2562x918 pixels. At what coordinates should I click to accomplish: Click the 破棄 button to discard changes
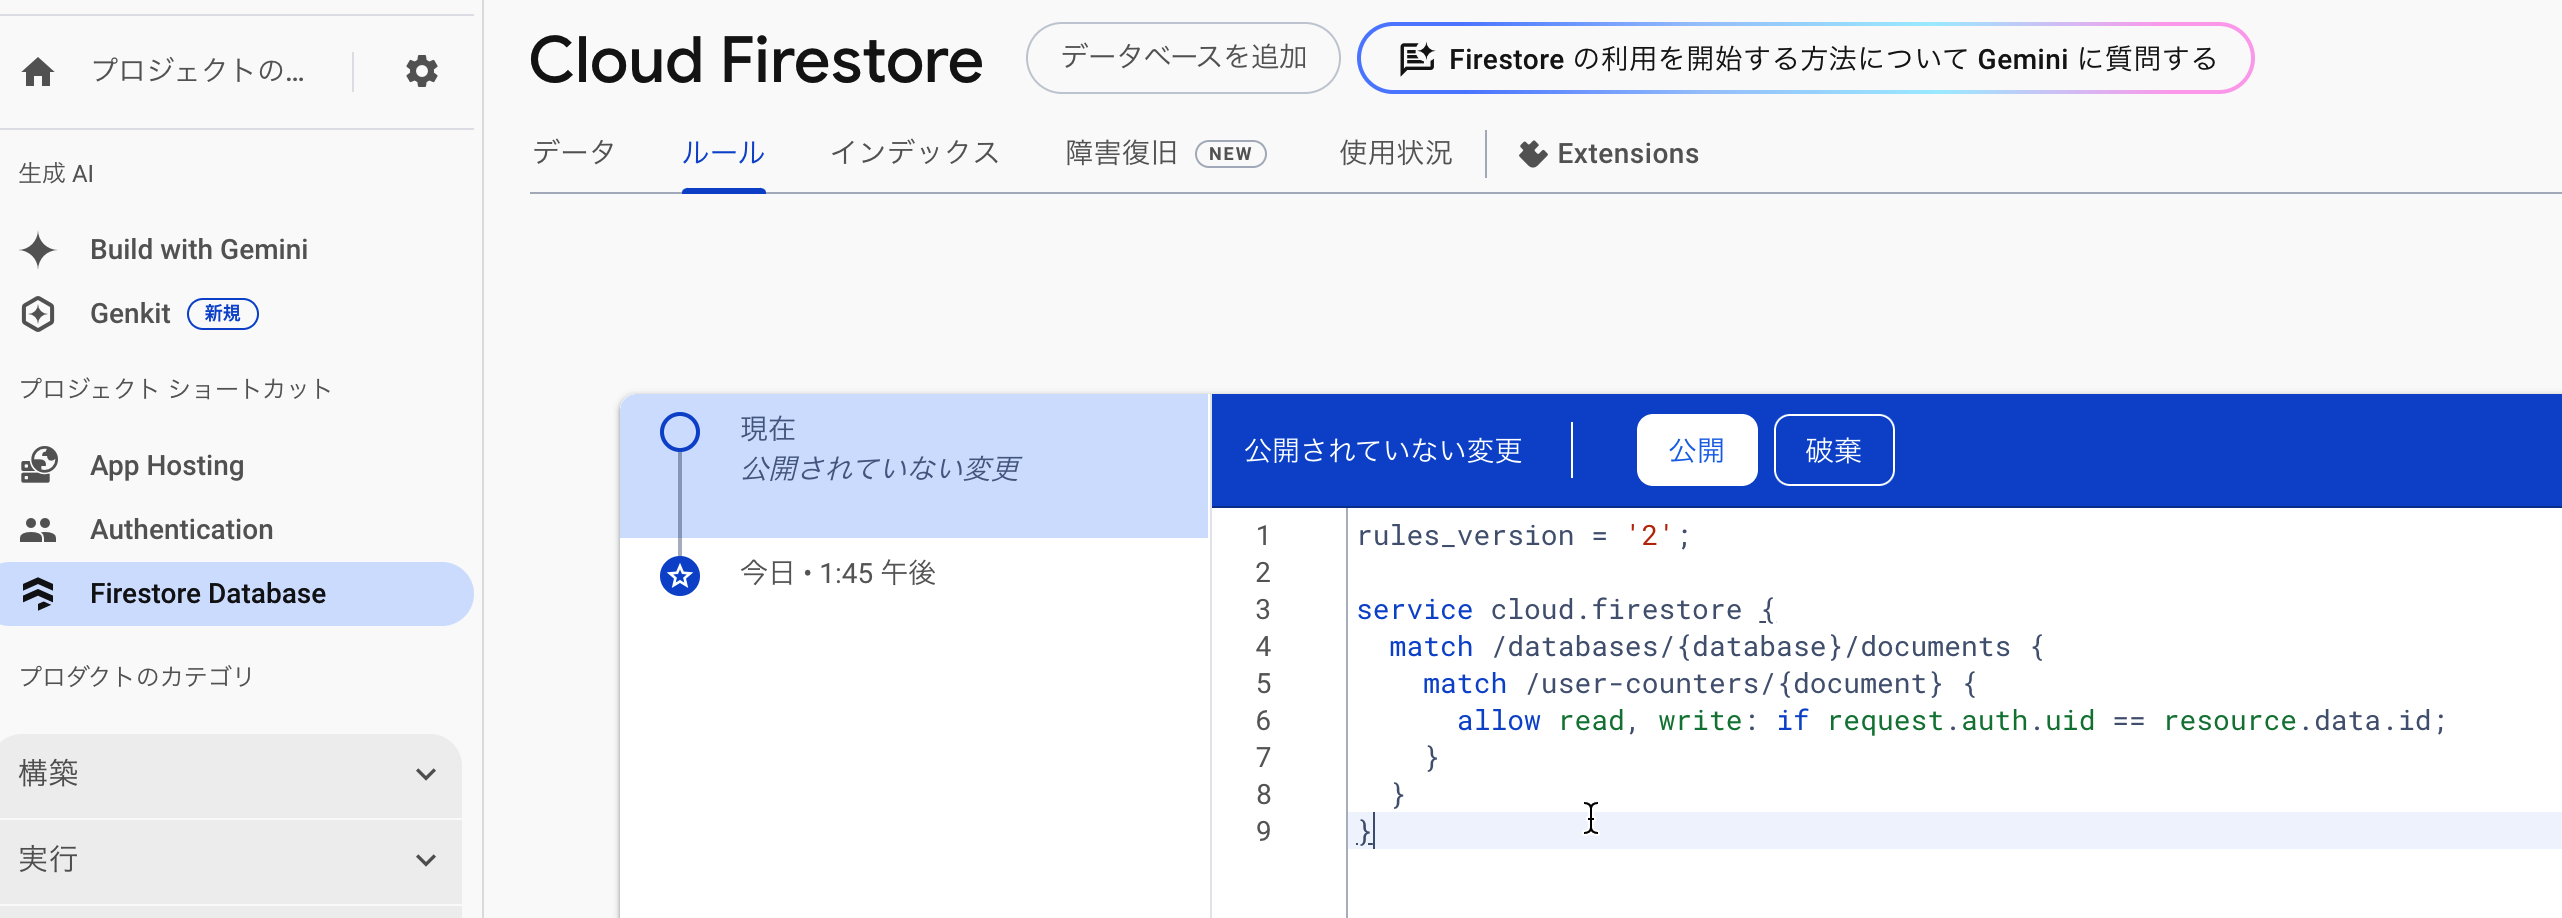pyautogui.click(x=1834, y=450)
